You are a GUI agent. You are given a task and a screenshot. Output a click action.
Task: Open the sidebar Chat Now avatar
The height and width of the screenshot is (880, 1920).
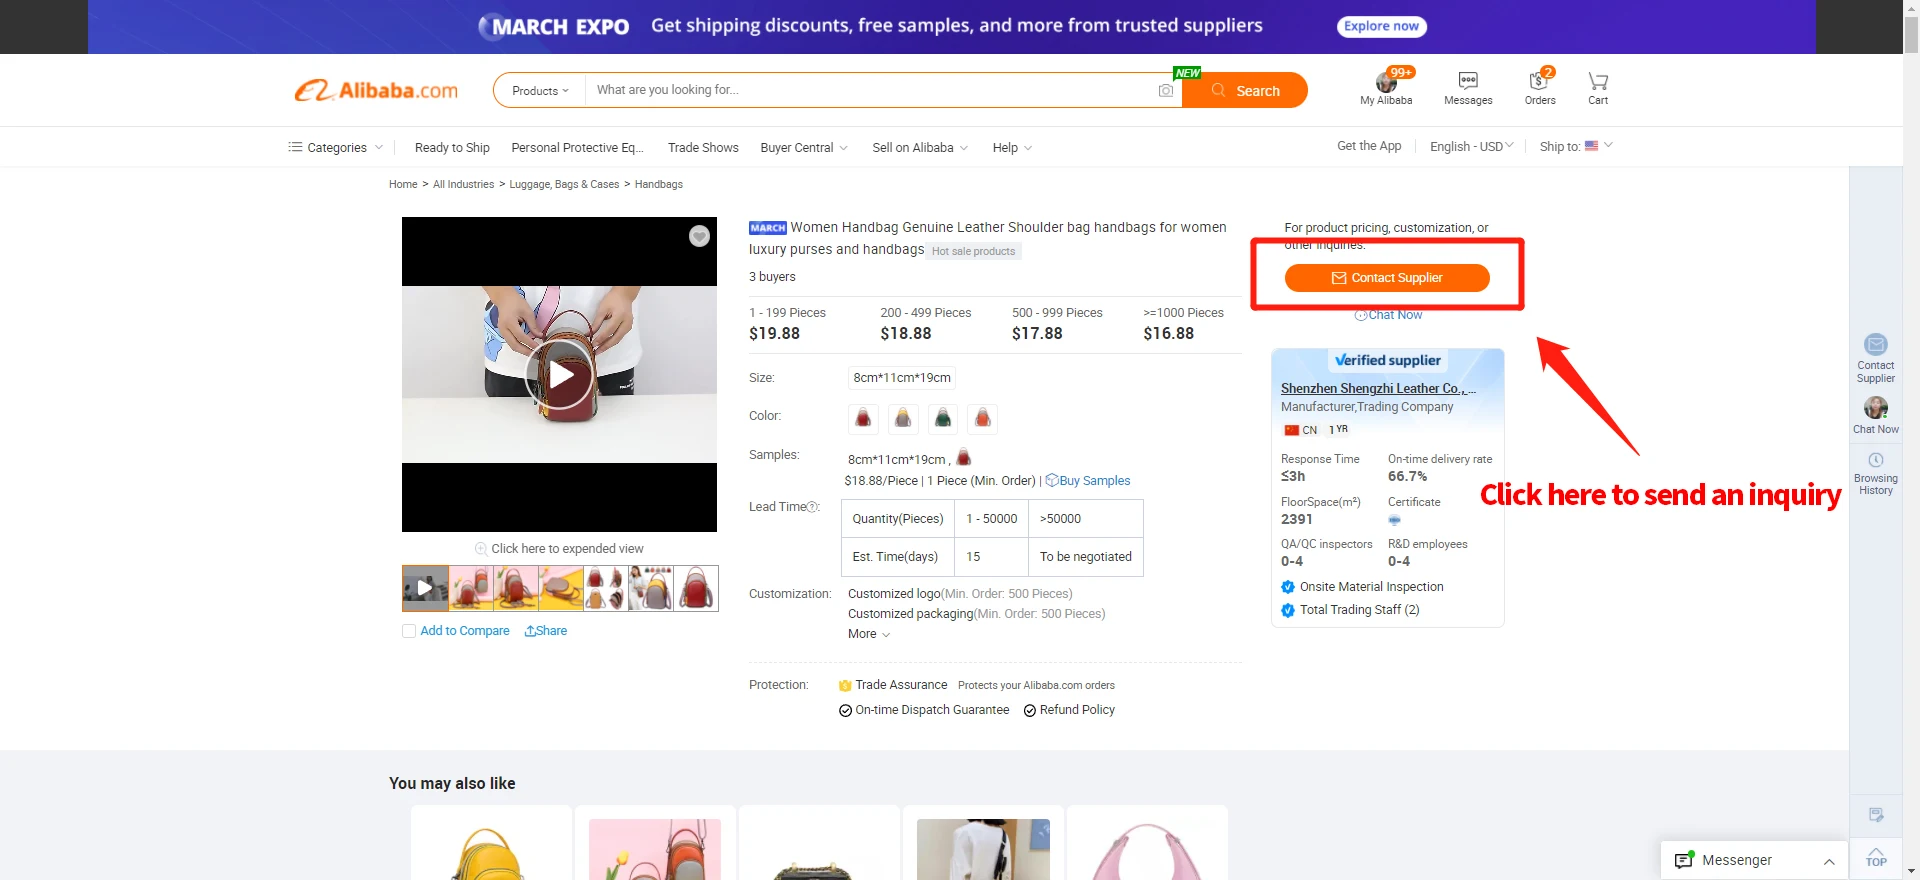(1876, 408)
